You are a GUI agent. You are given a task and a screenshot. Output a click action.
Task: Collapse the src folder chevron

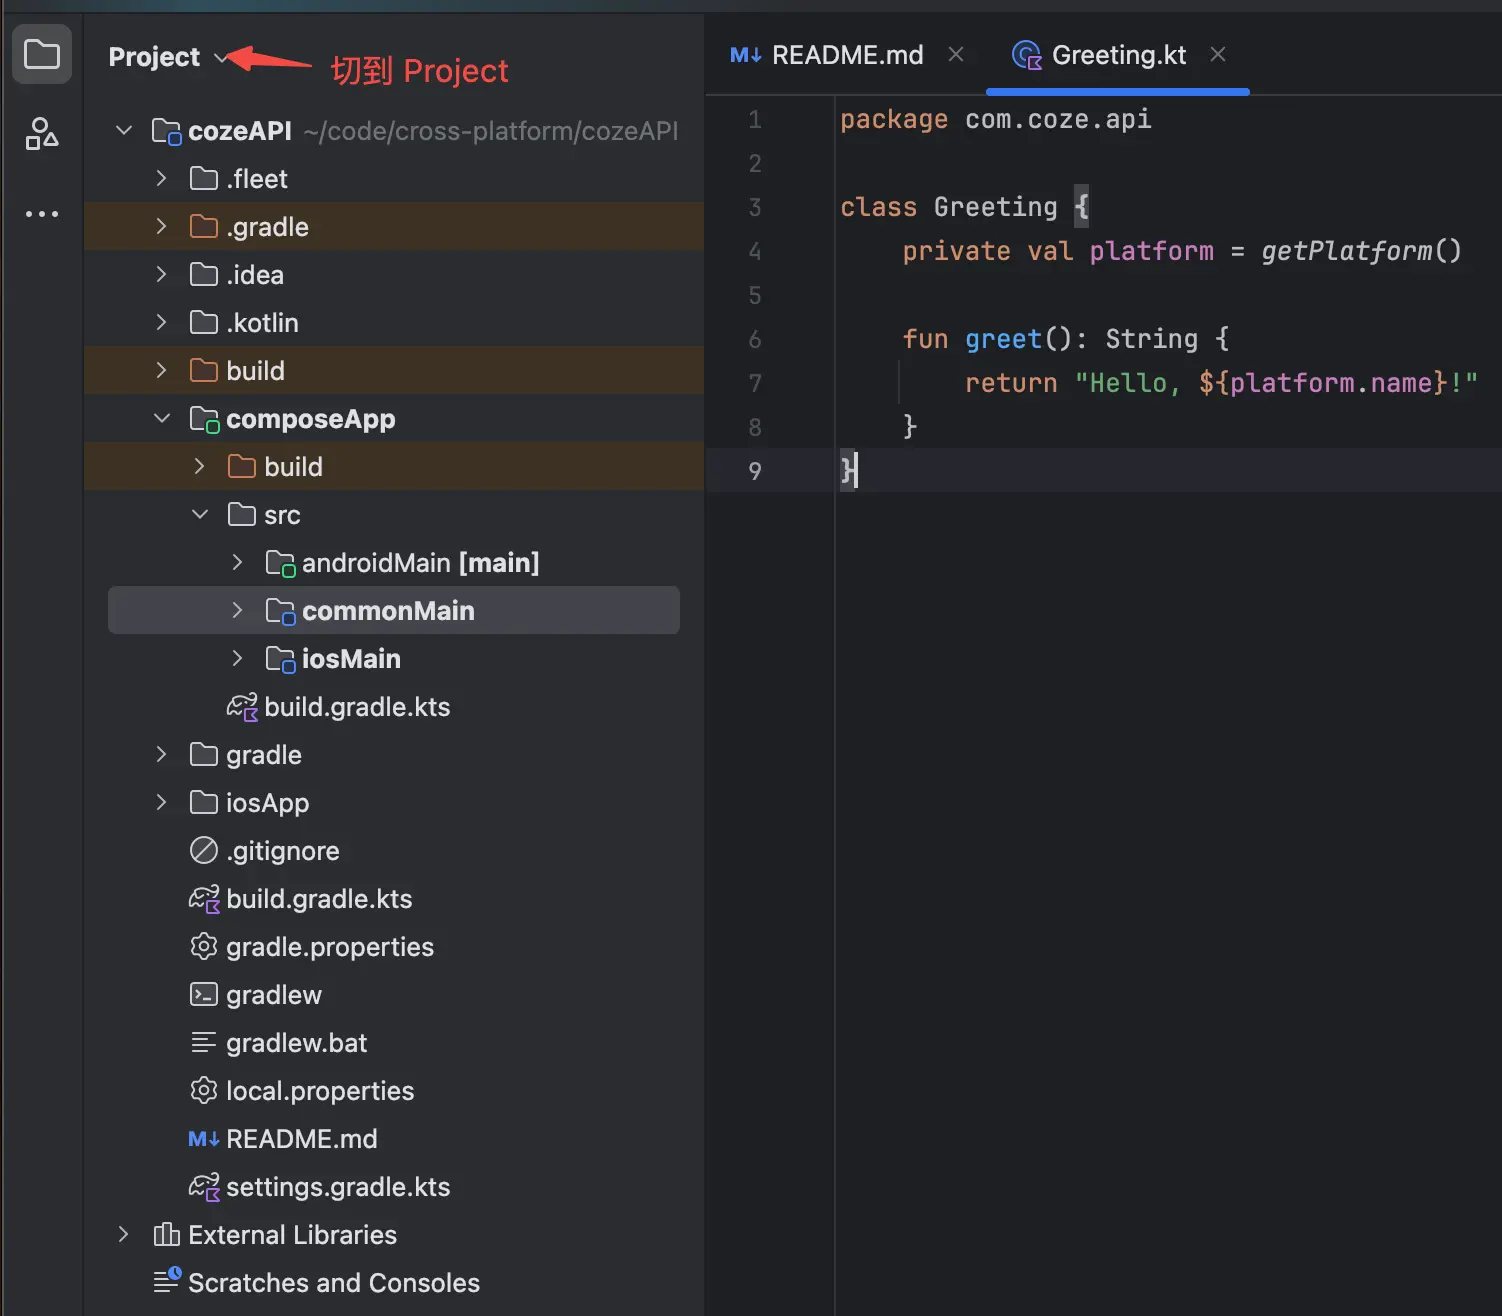coord(200,515)
